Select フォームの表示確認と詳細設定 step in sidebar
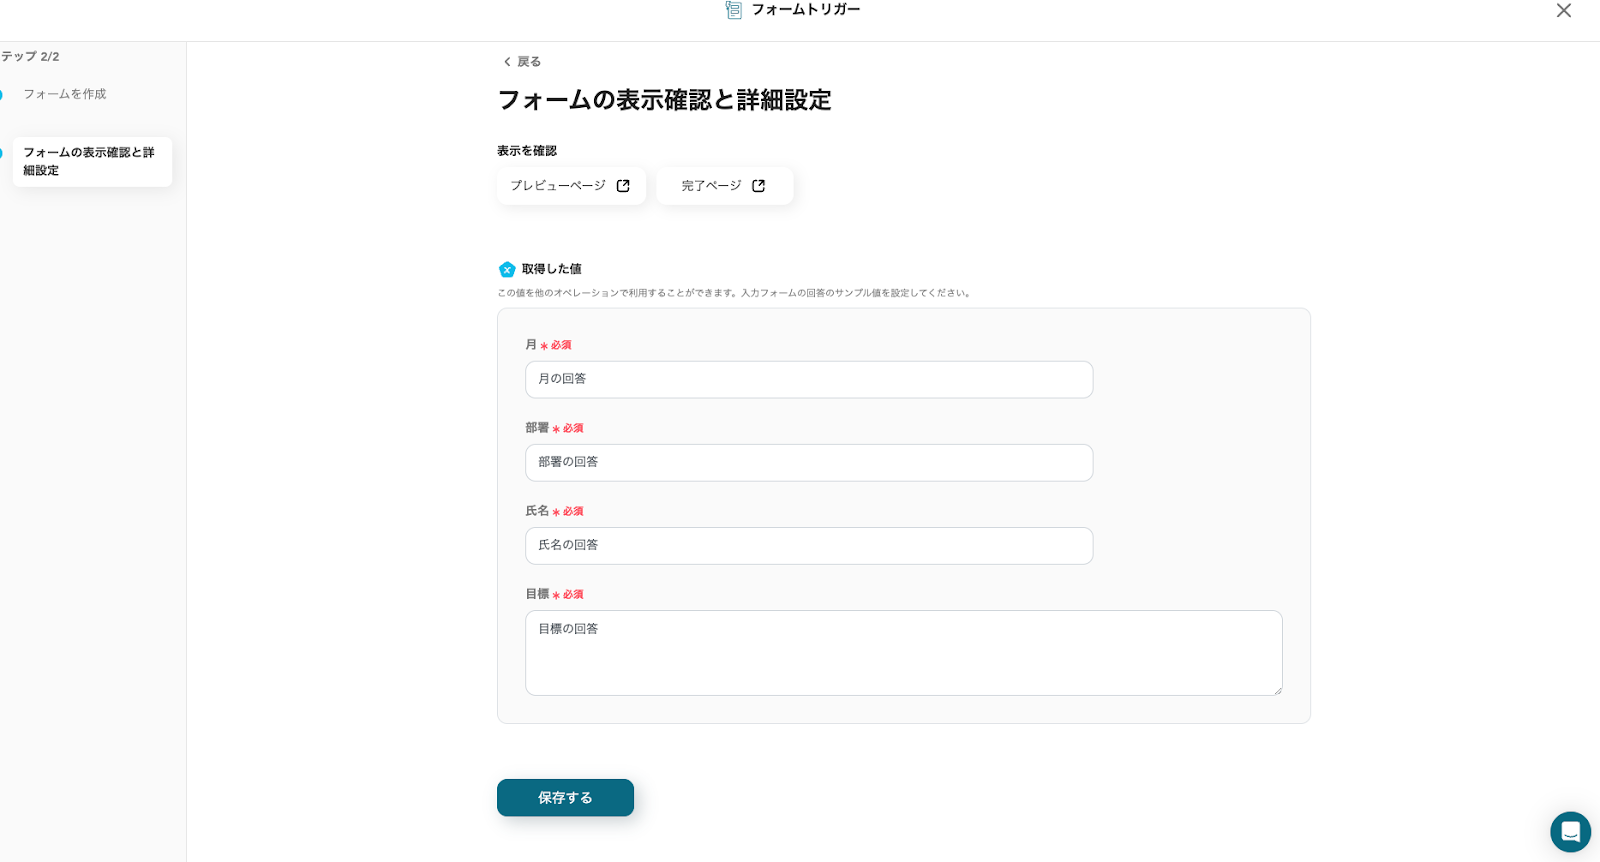Screen dimensions: 1600x862 click(x=90, y=162)
